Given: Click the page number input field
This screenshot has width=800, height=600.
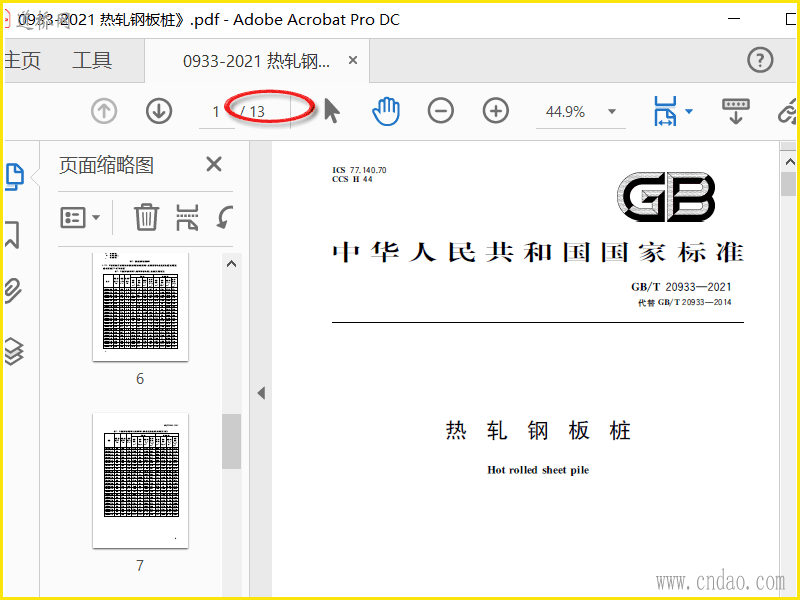Looking at the screenshot, I should pos(216,111).
